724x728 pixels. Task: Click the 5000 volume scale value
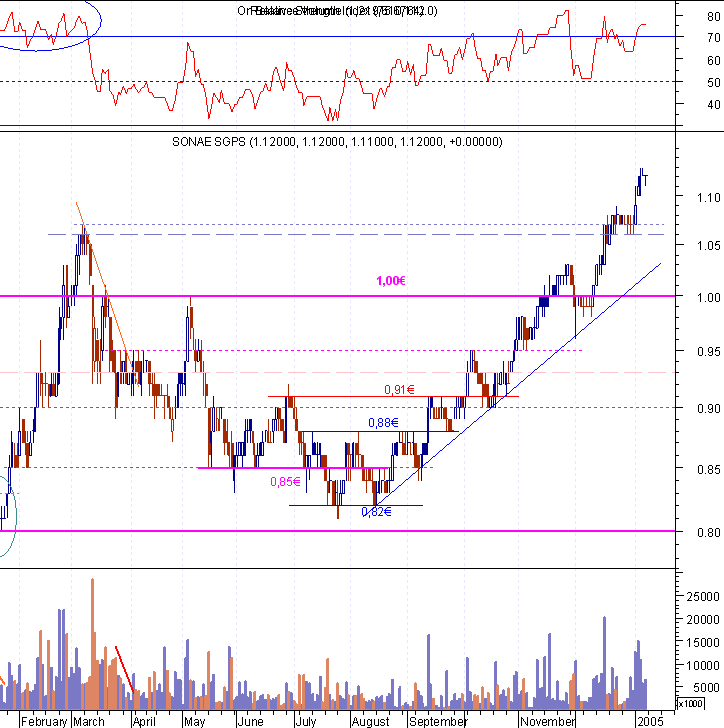click(705, 688)
